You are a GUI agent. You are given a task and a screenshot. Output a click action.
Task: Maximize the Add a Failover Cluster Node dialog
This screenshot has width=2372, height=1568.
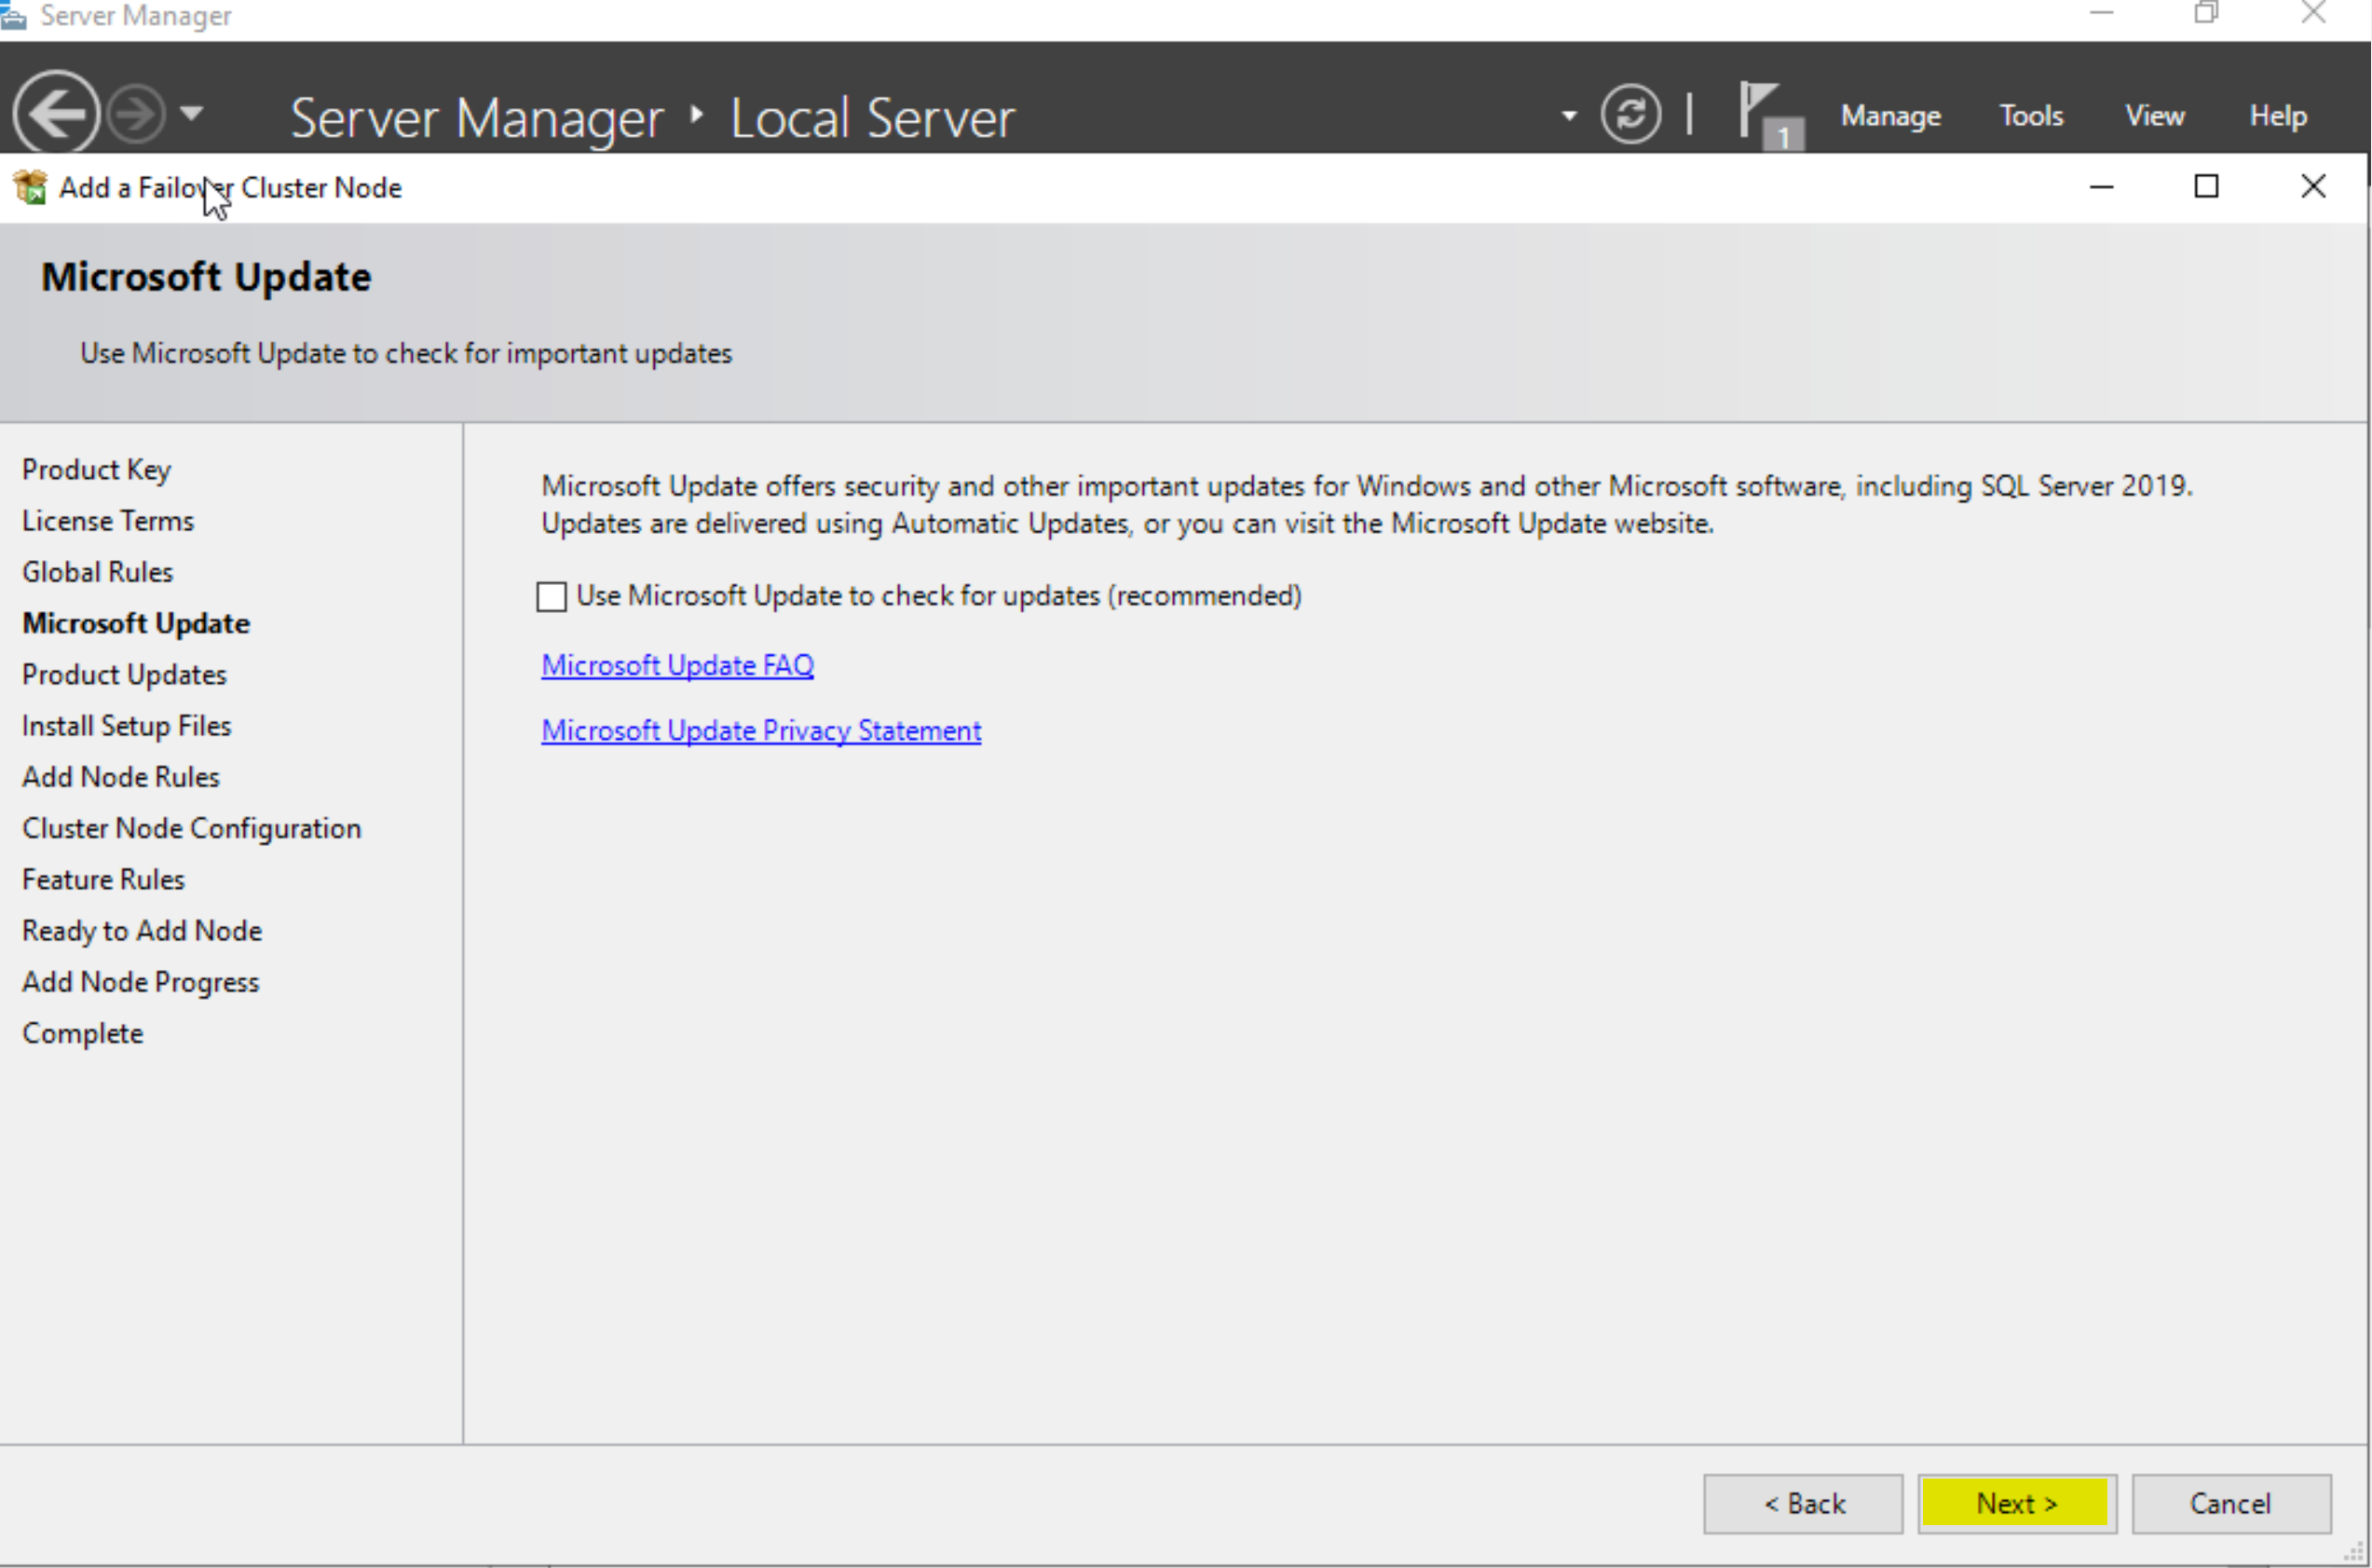pyautogui.click(x=2206, y=187)
